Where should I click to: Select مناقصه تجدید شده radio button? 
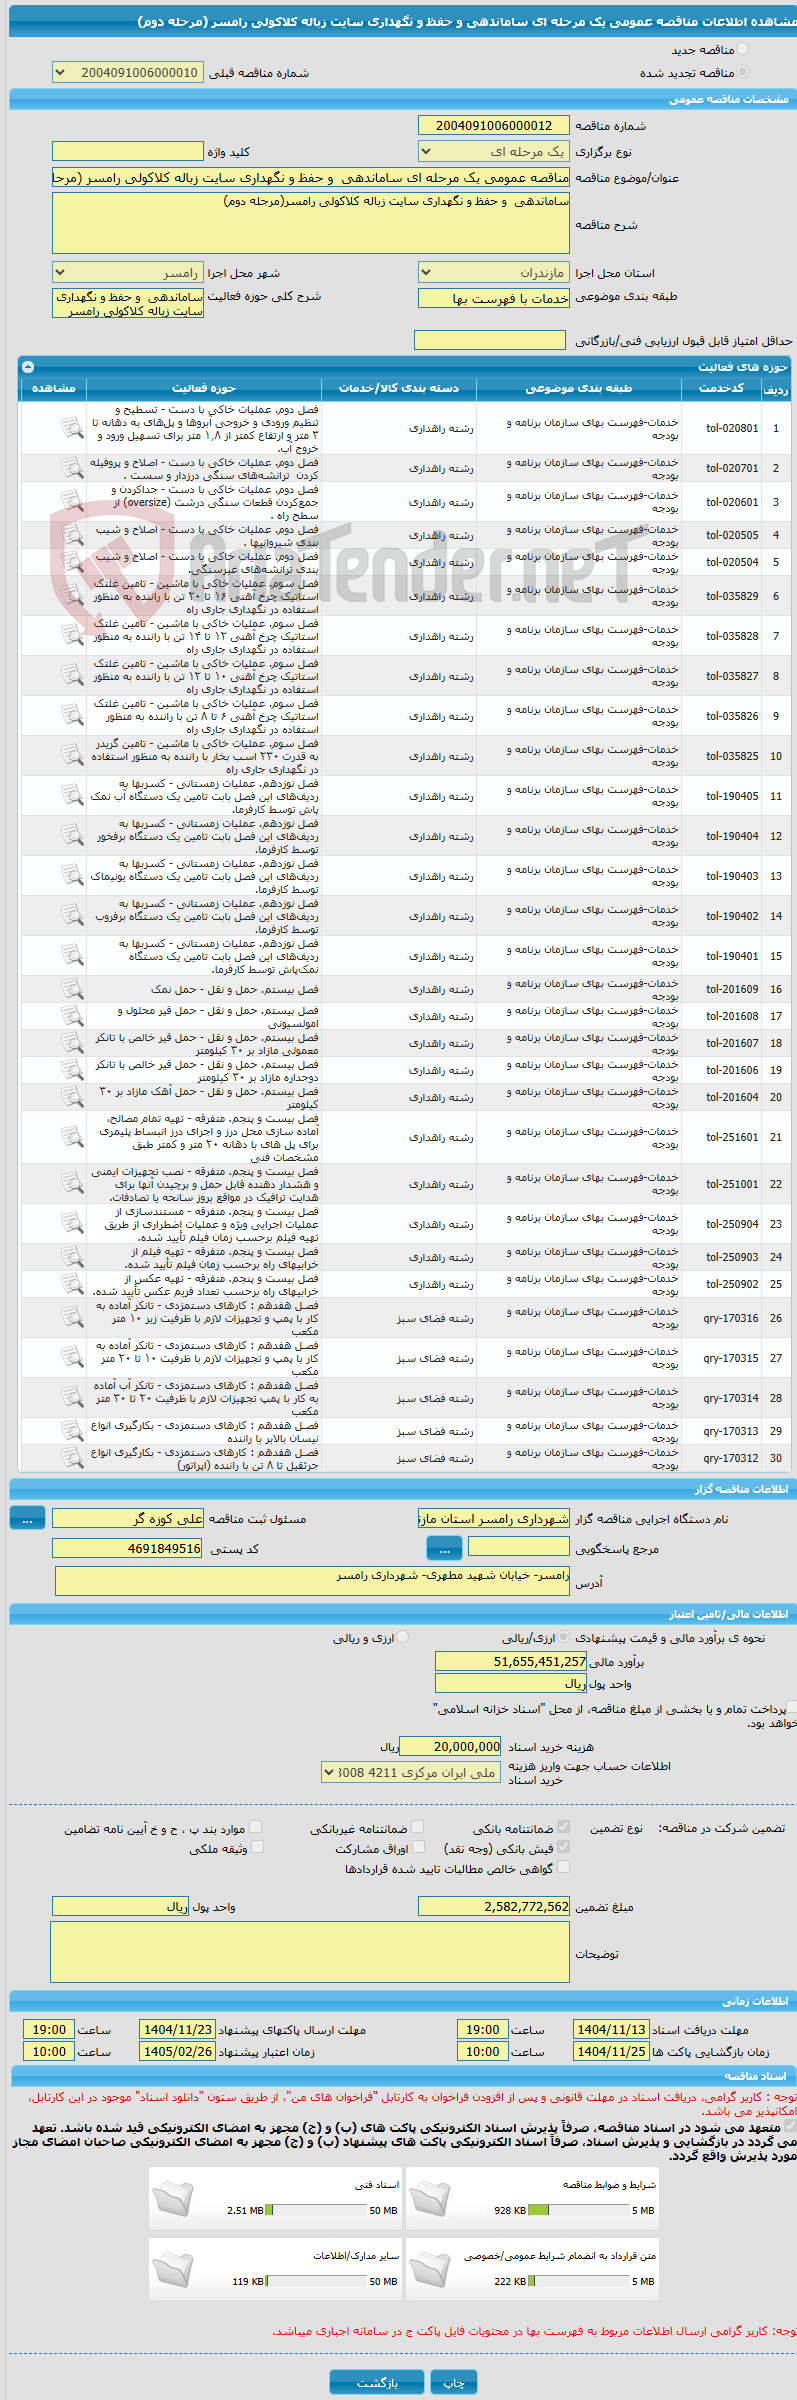coord(742,72)
